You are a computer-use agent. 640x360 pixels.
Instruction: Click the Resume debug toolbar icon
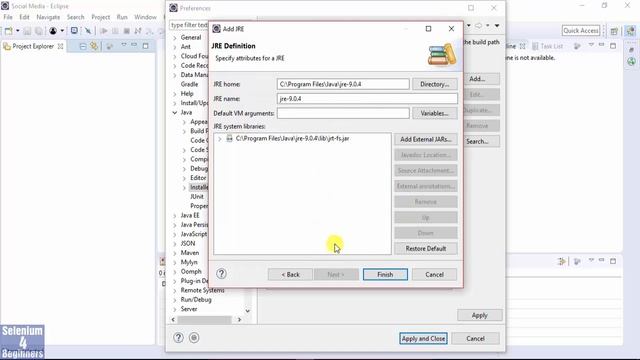pyautogui.click(x=104, y=31)
